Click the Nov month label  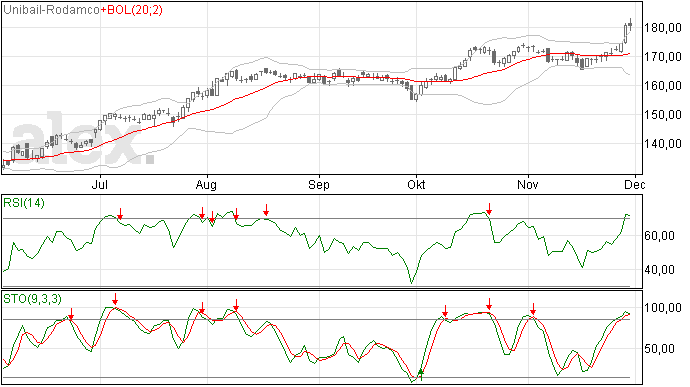tap(528, 184)
